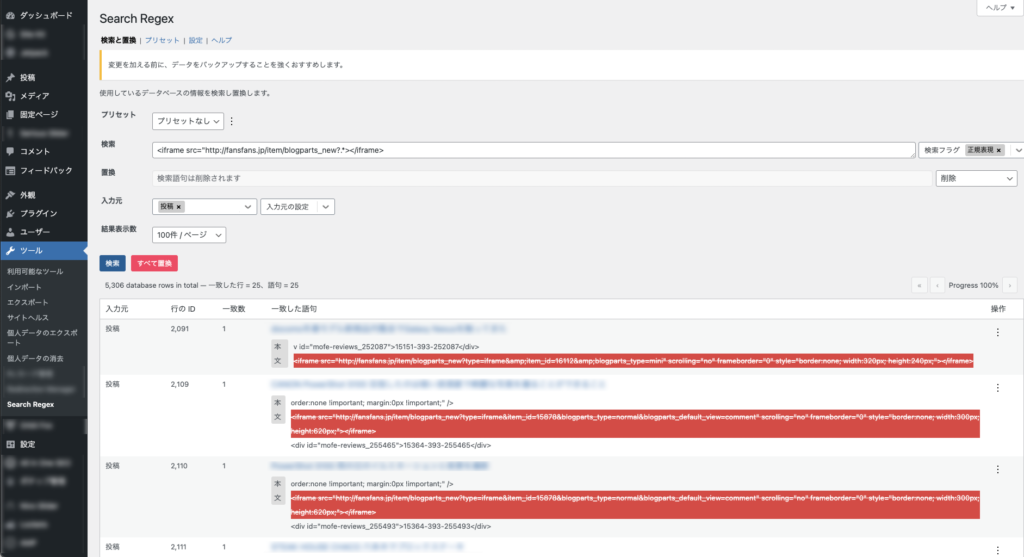The width and height of the screenshot is (1024, 557).
Task: Click the settings icon beside 設定 in sidebar
Action: point(10,444)
